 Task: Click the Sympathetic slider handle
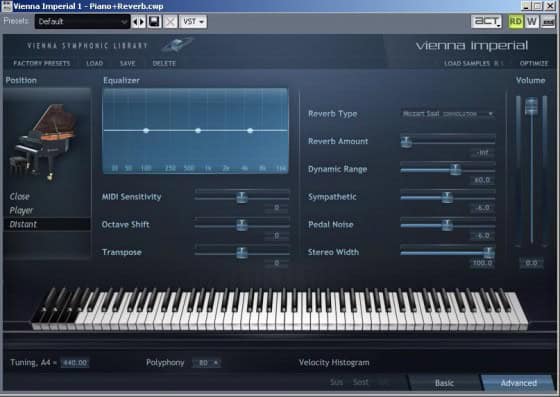[x=447, y=197]
